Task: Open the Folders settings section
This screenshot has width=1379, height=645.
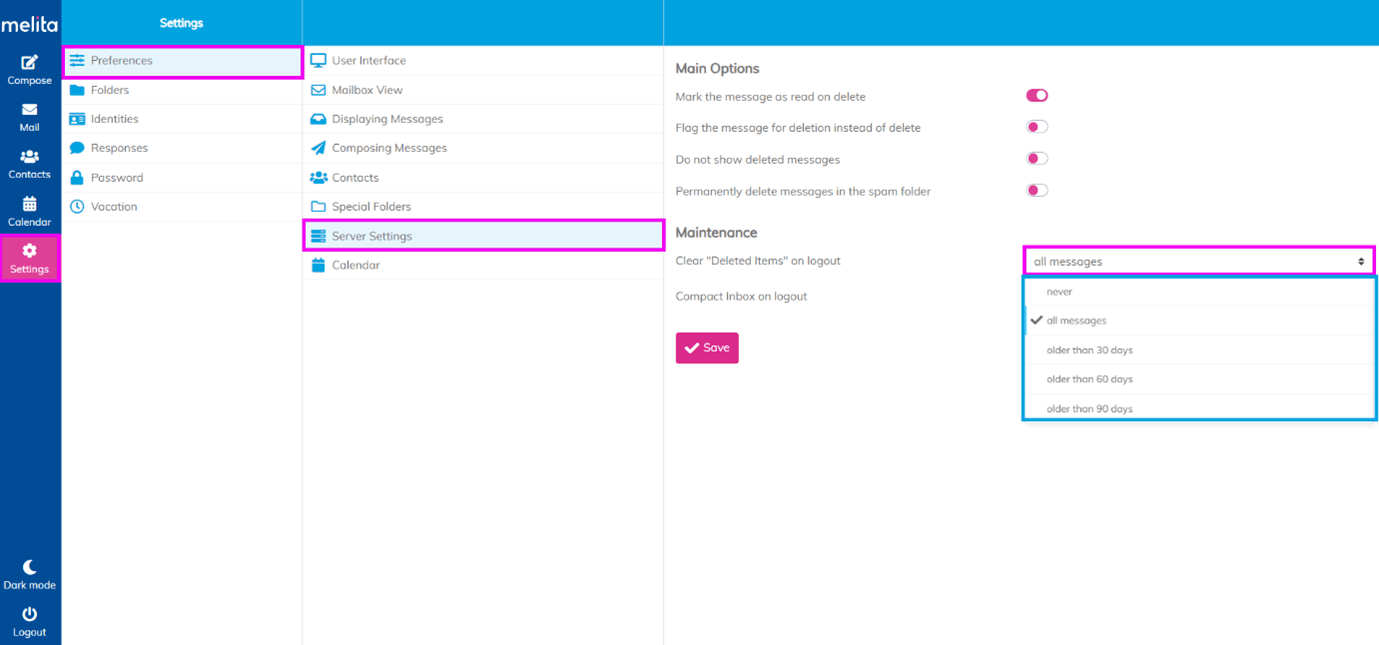Action: pyautogui.click(x=110, y=90)
